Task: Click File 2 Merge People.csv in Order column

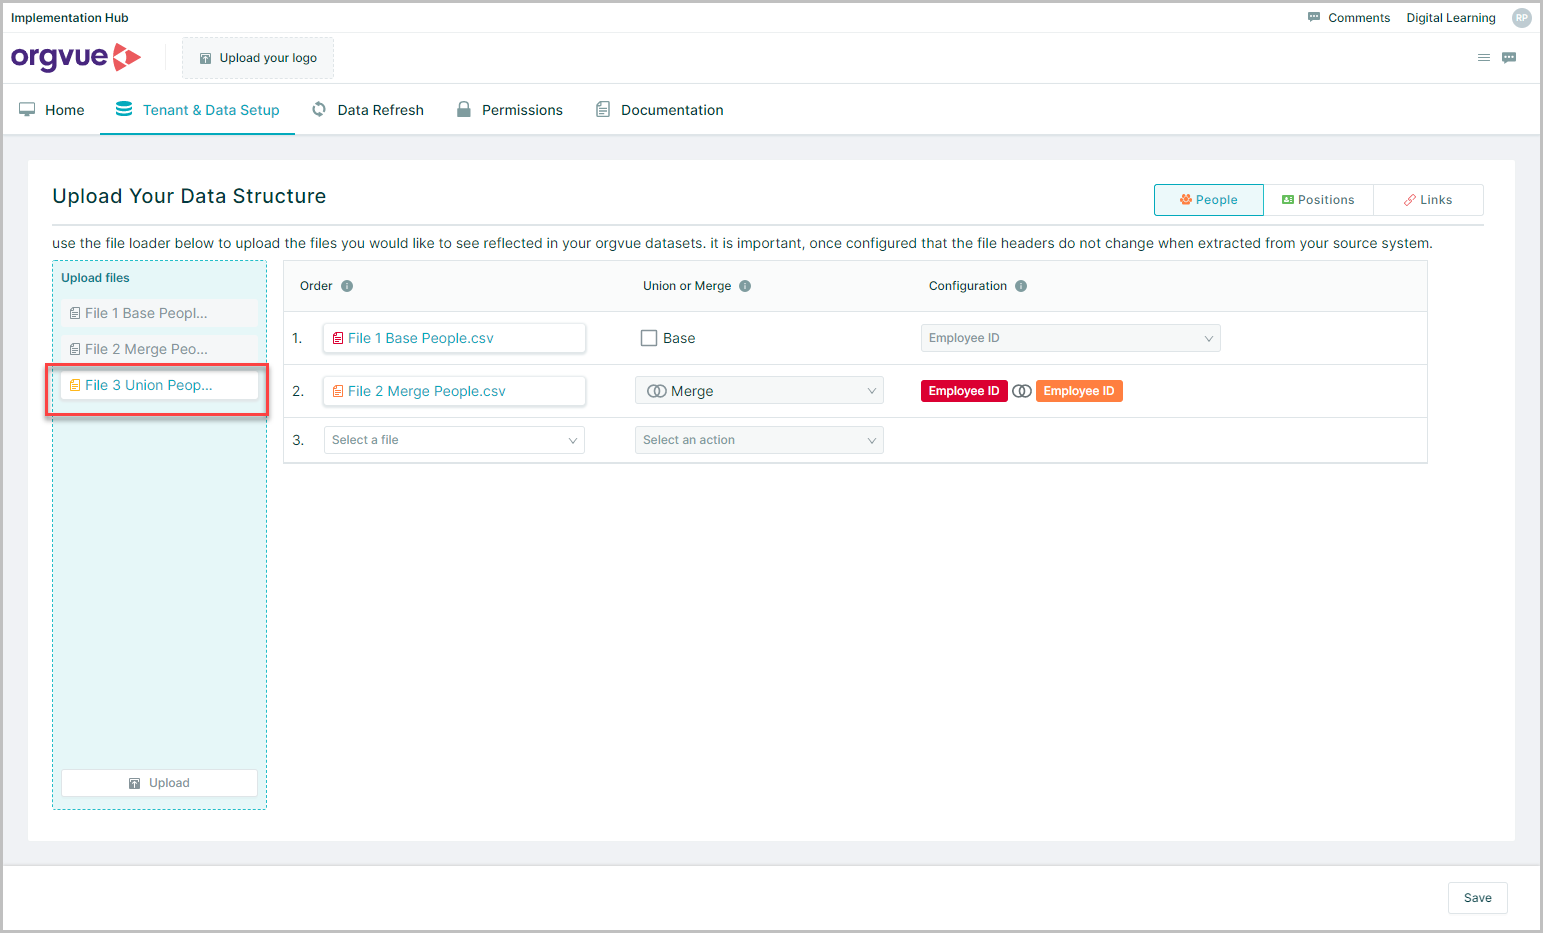Action: pyautogui.click(x=454, y=391)
